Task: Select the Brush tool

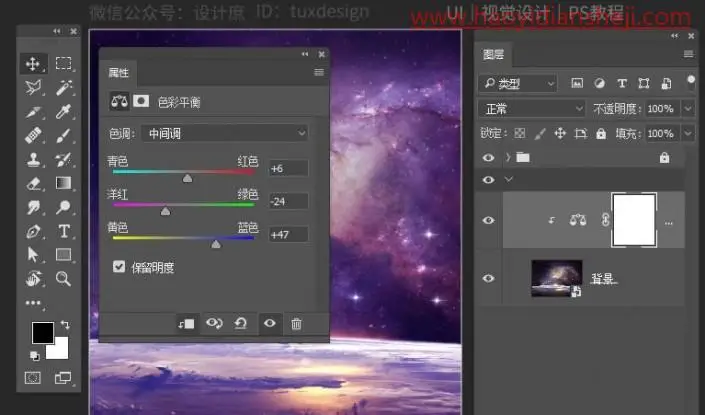Action: [63, 135]
